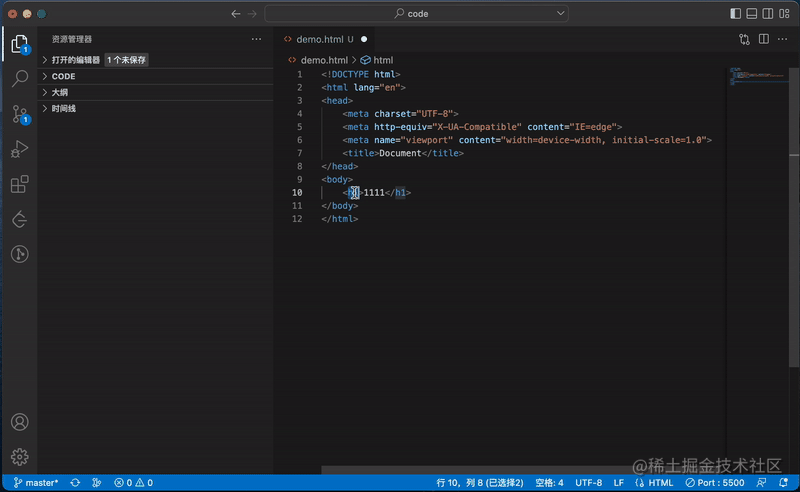
Task: Open the command center dropdown arrow
Action: (560, 14)
